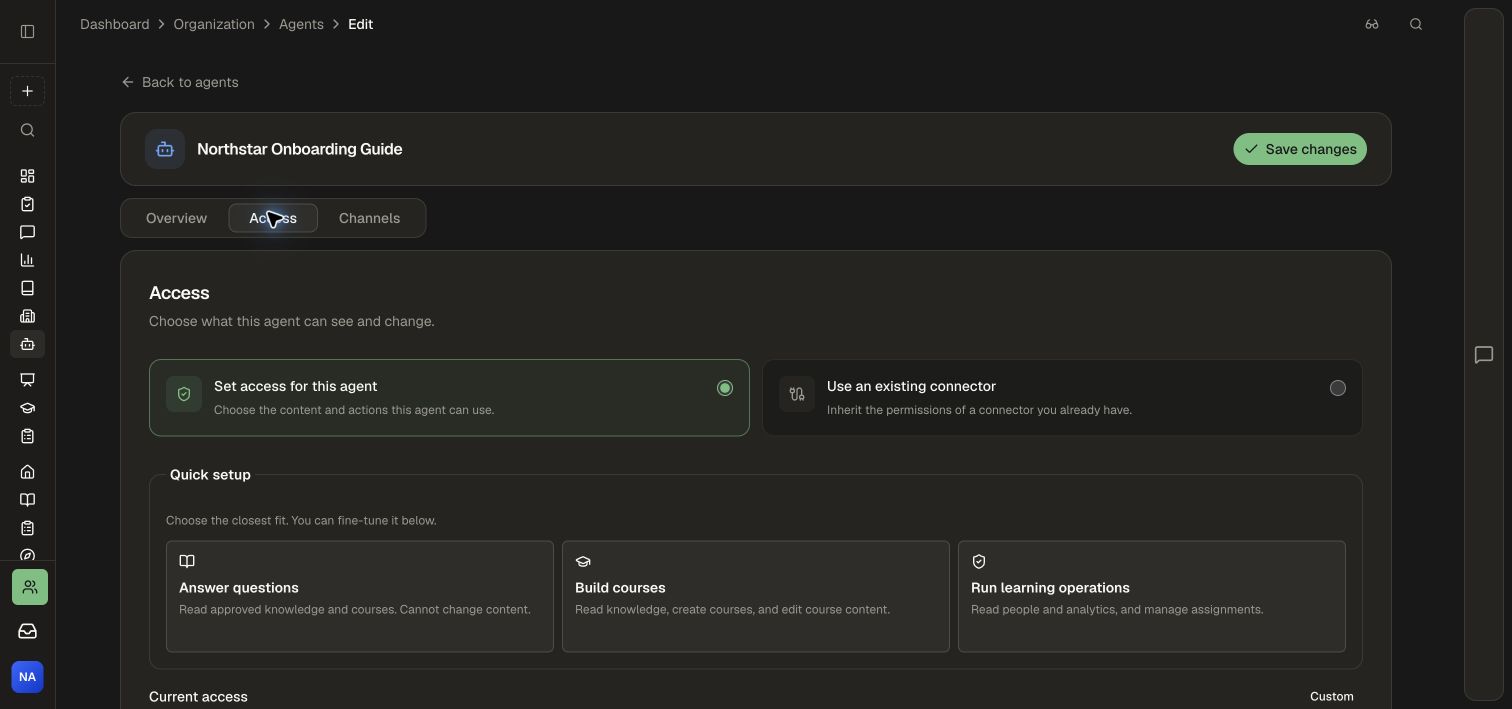Click Back to agents link
The width and height of the screenshot is (1512, 709).
[x=180, y=82]
